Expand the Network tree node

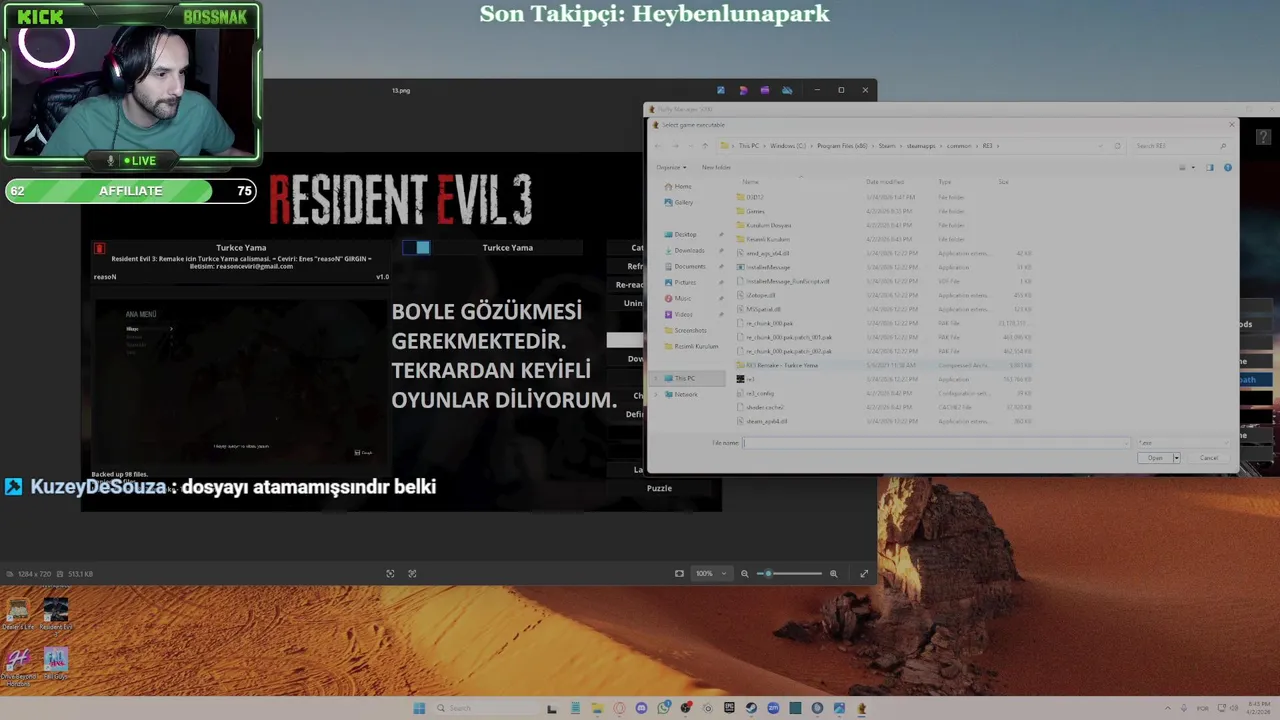(656, 394)
